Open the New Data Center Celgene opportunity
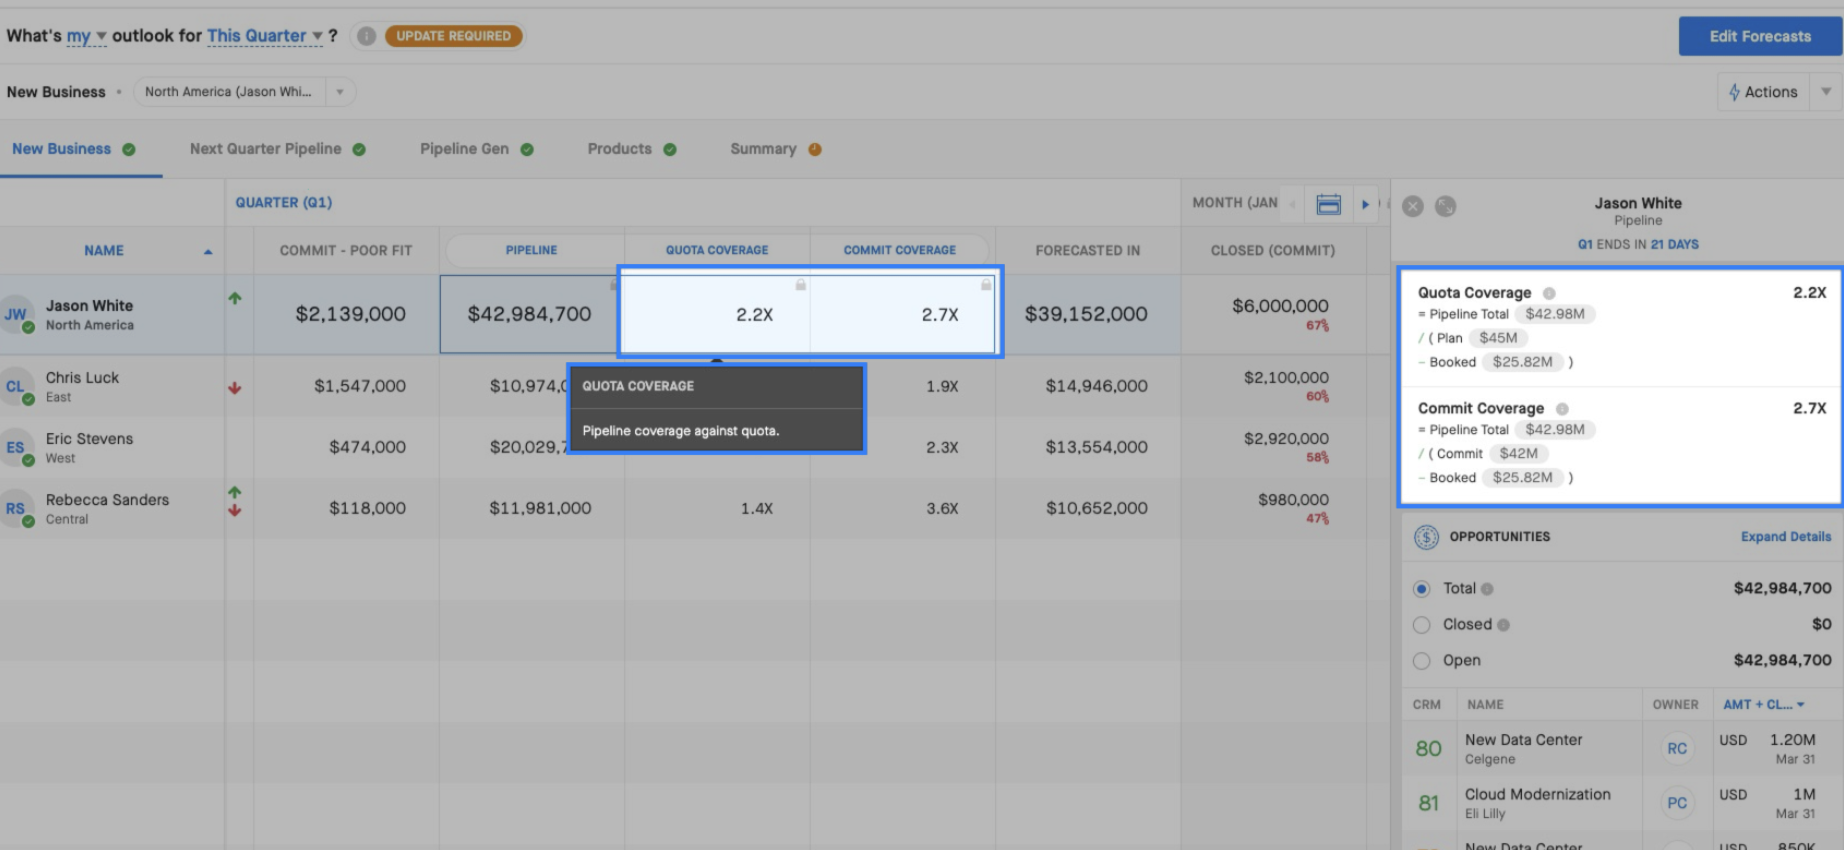The image size is (1844, 850). [x=1523, y=748]
